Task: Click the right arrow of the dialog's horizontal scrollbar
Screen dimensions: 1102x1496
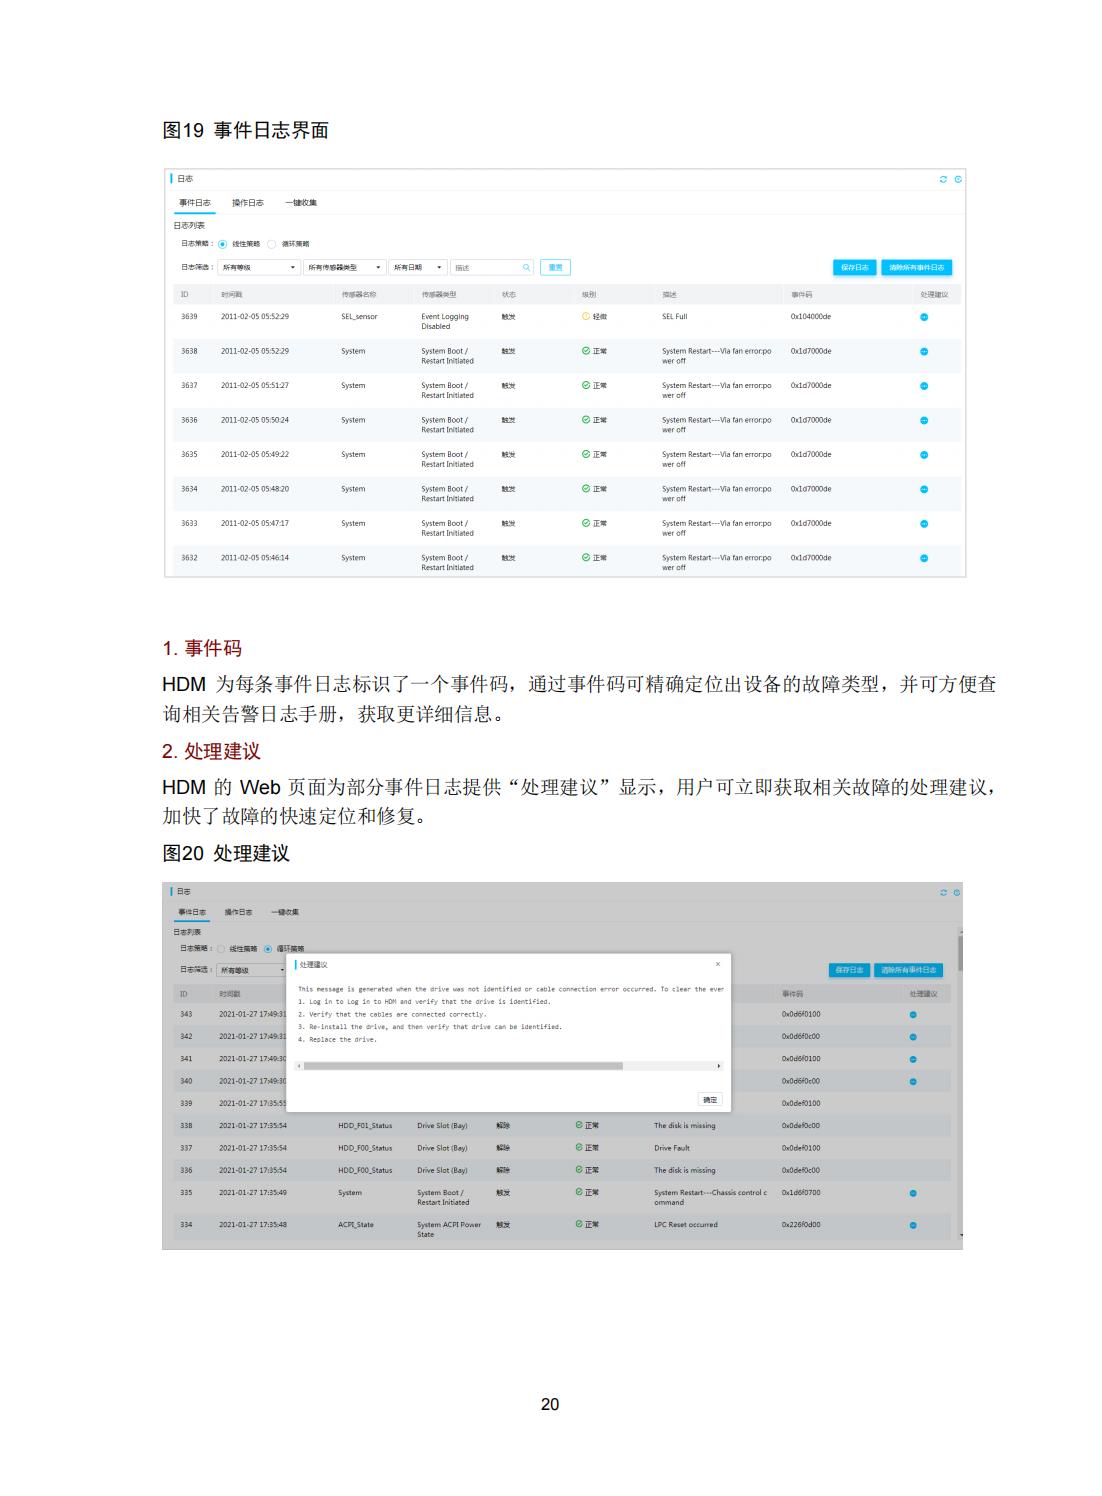Action: pyautogui.click(x=719, y=1066)
